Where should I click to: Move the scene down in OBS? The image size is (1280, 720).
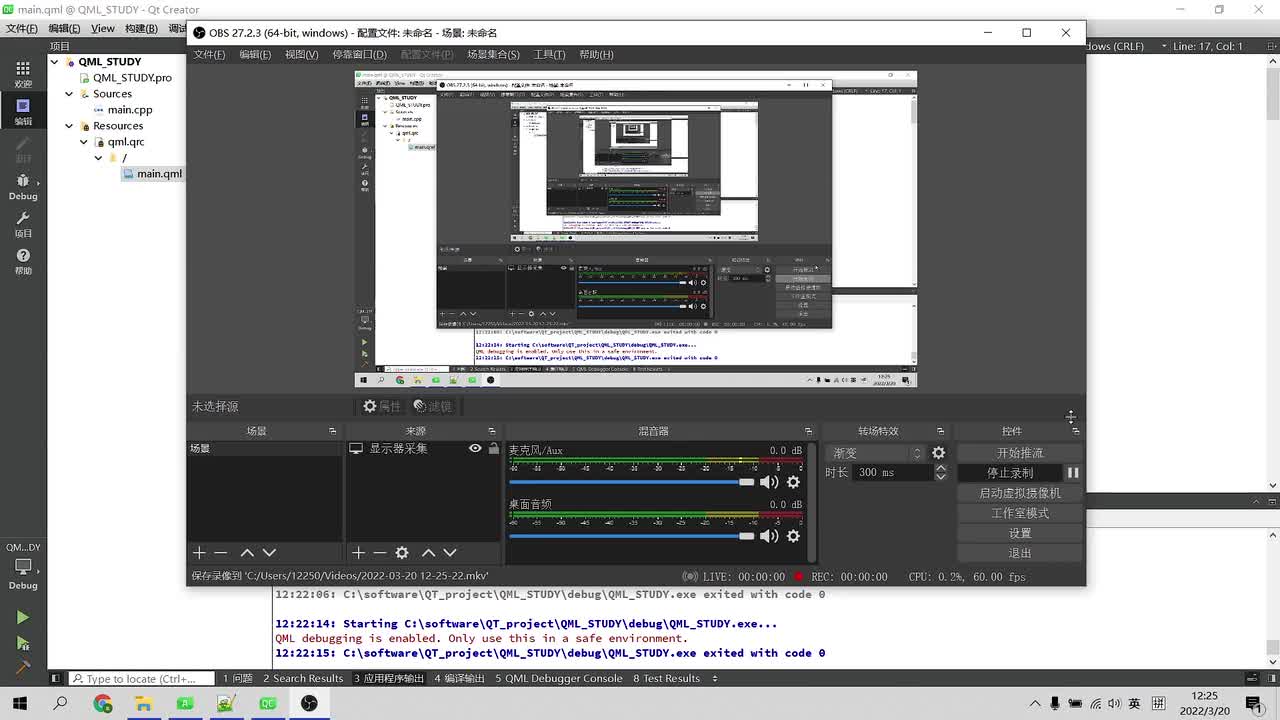tap(269, 552)
